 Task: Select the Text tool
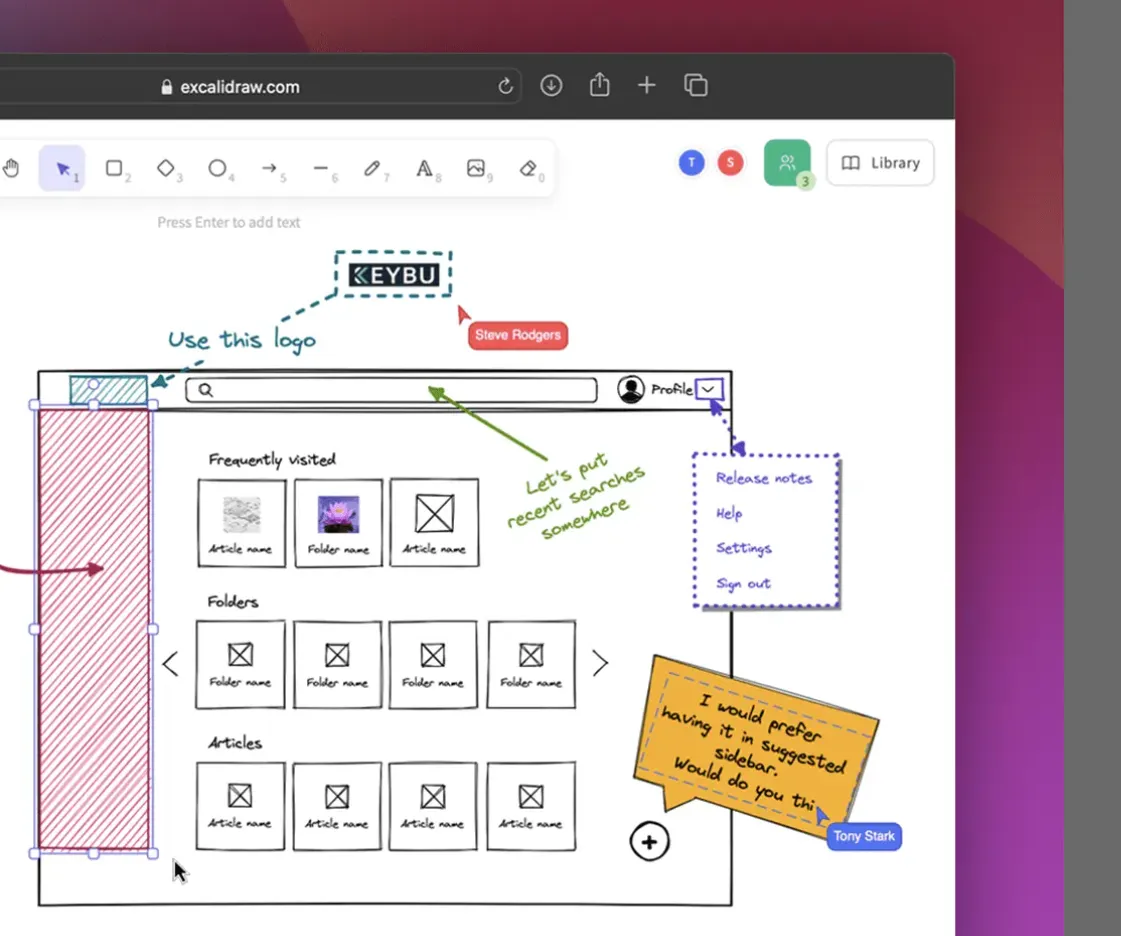[424, 168]
